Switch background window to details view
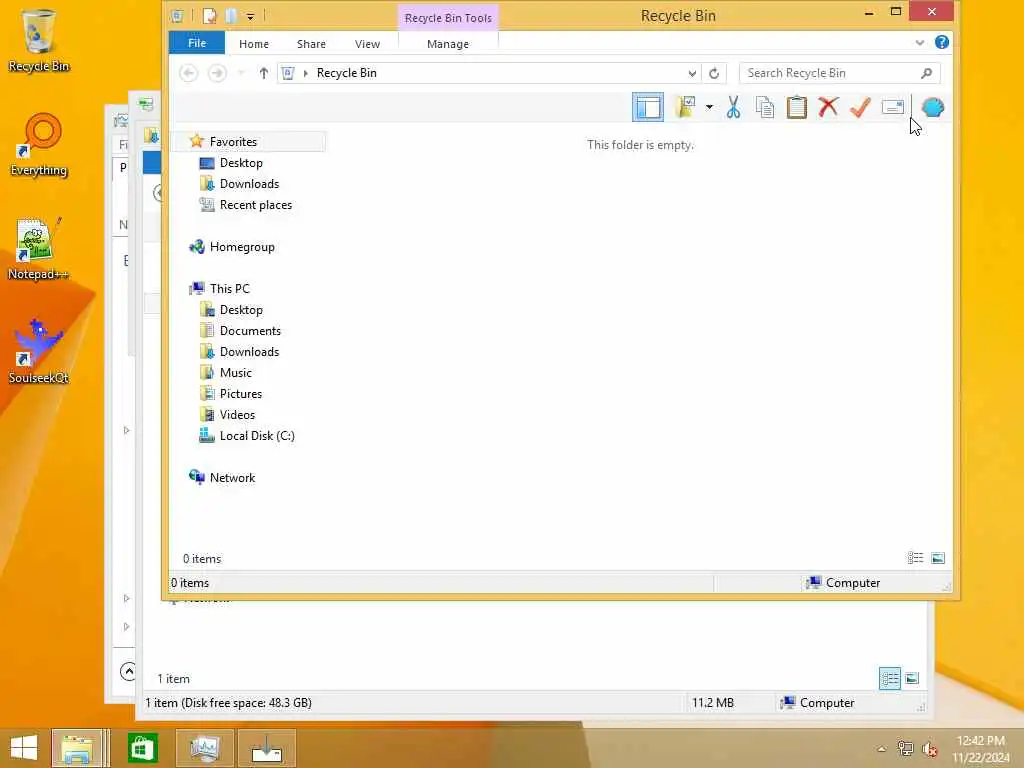This screenshot has width=1024, height=768. tap(889, 679)
